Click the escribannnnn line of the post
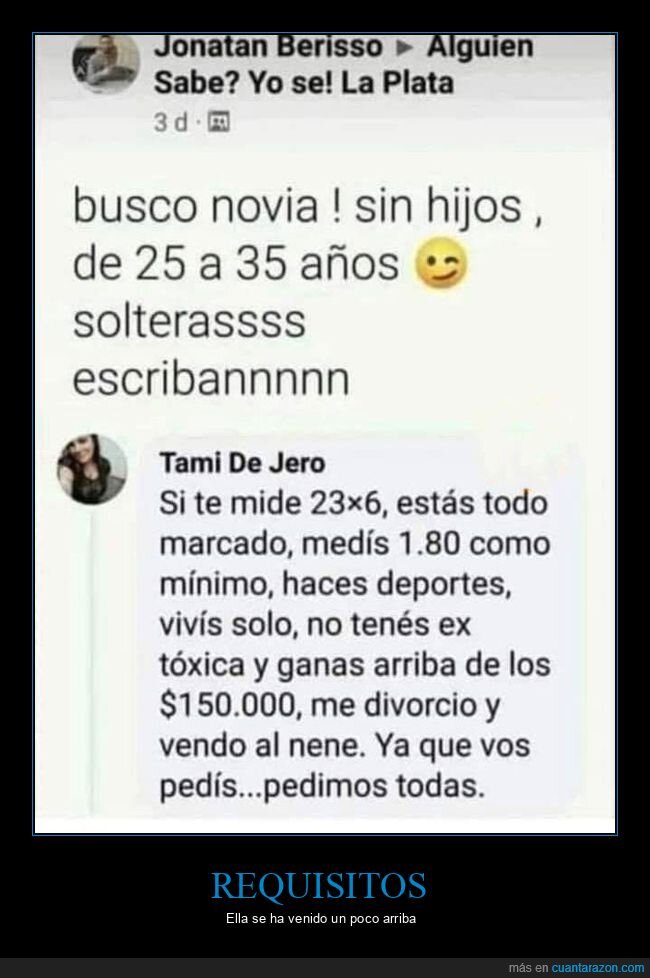Viewport: 650px width, 978px height. [211, 380]
